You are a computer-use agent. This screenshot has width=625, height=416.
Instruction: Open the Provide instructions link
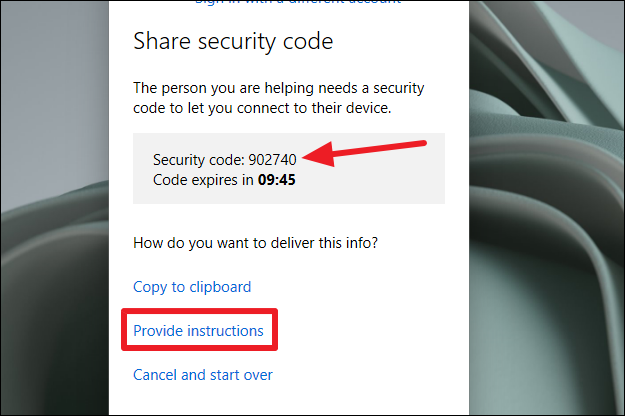click(x=198, y=331)
